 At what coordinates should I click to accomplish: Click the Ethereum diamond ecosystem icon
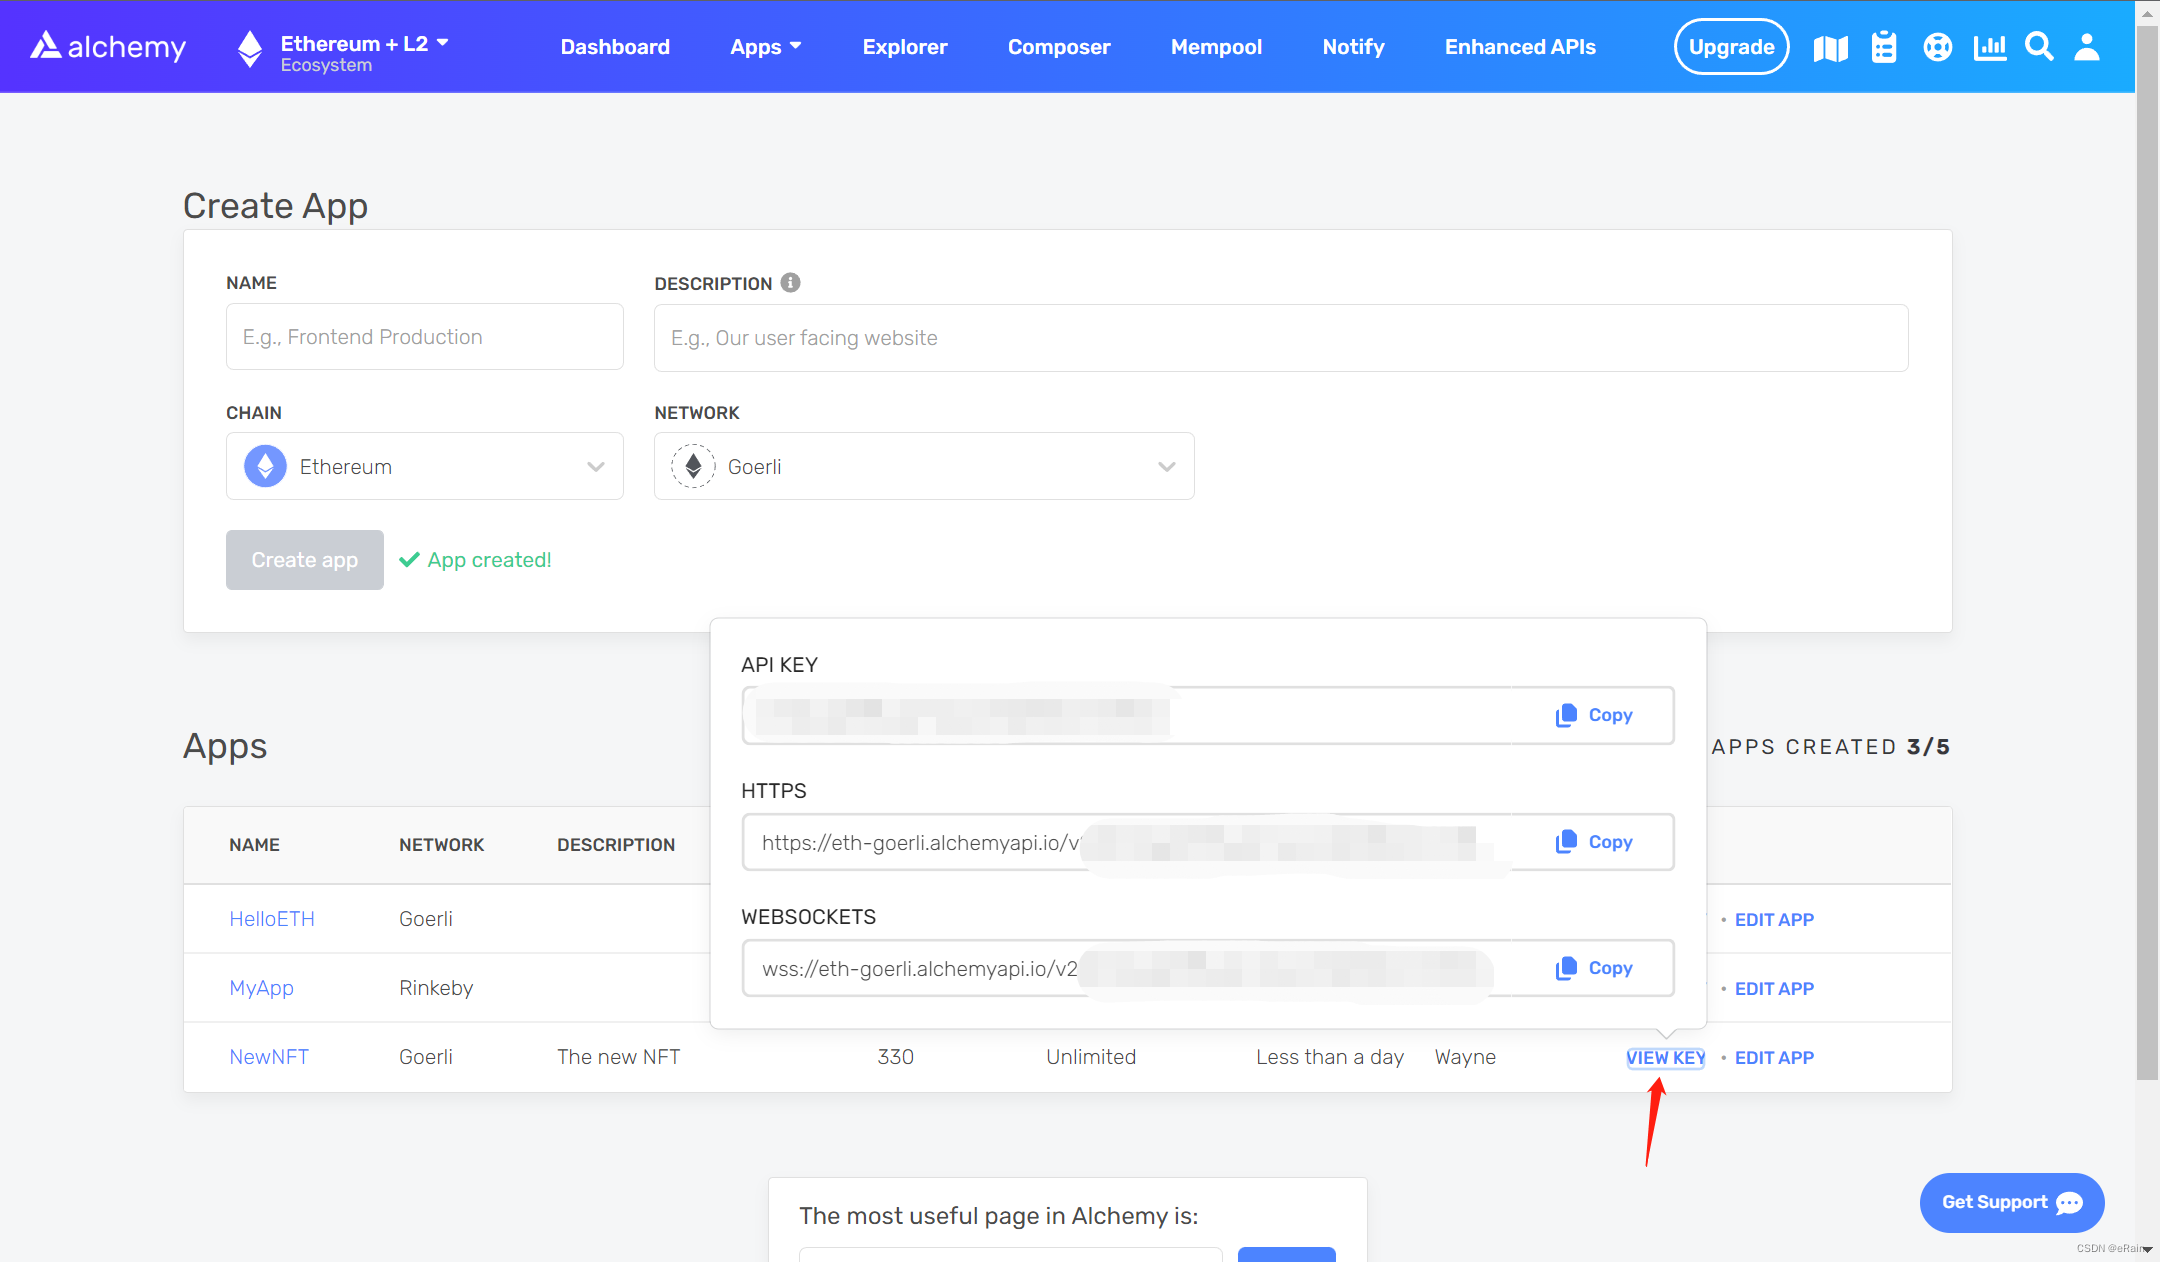[250, 48]
